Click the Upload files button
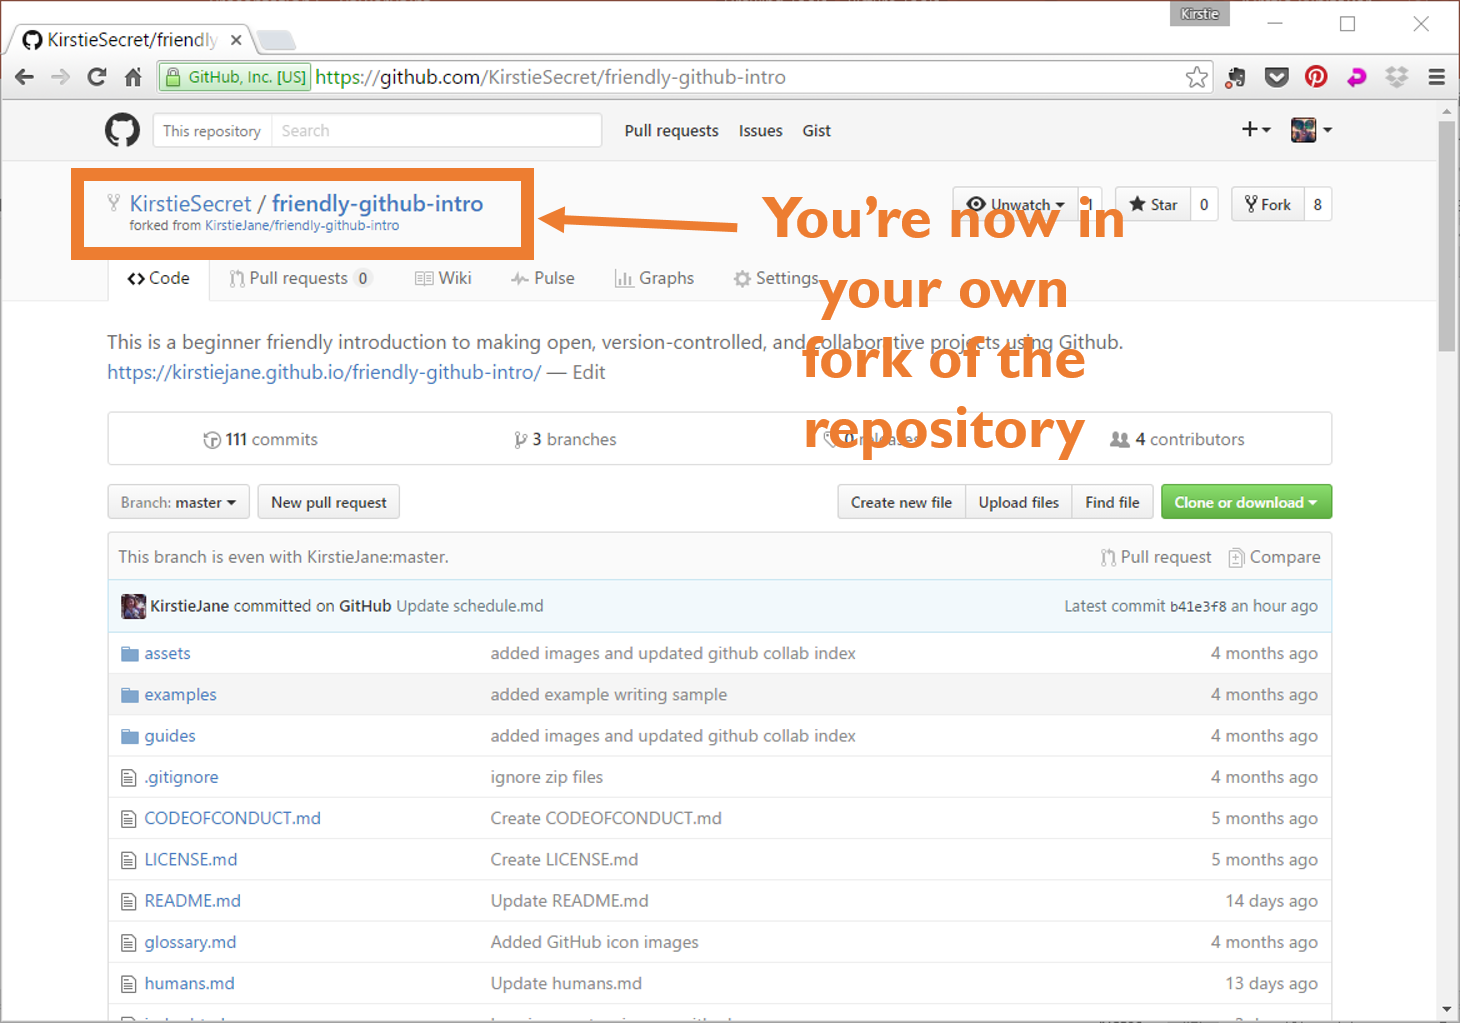 tap(1018, 502)
